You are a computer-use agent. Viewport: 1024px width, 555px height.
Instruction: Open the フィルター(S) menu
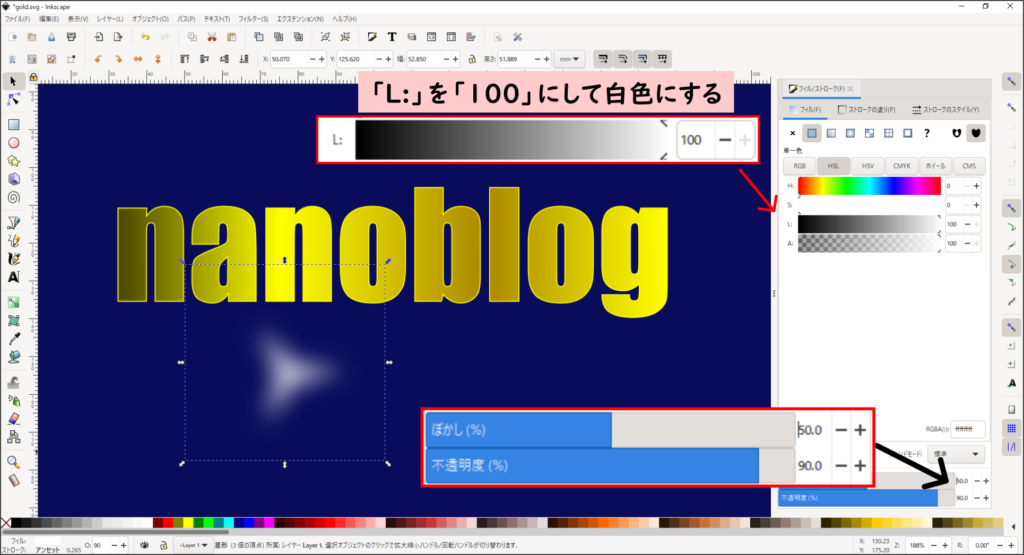253,19
